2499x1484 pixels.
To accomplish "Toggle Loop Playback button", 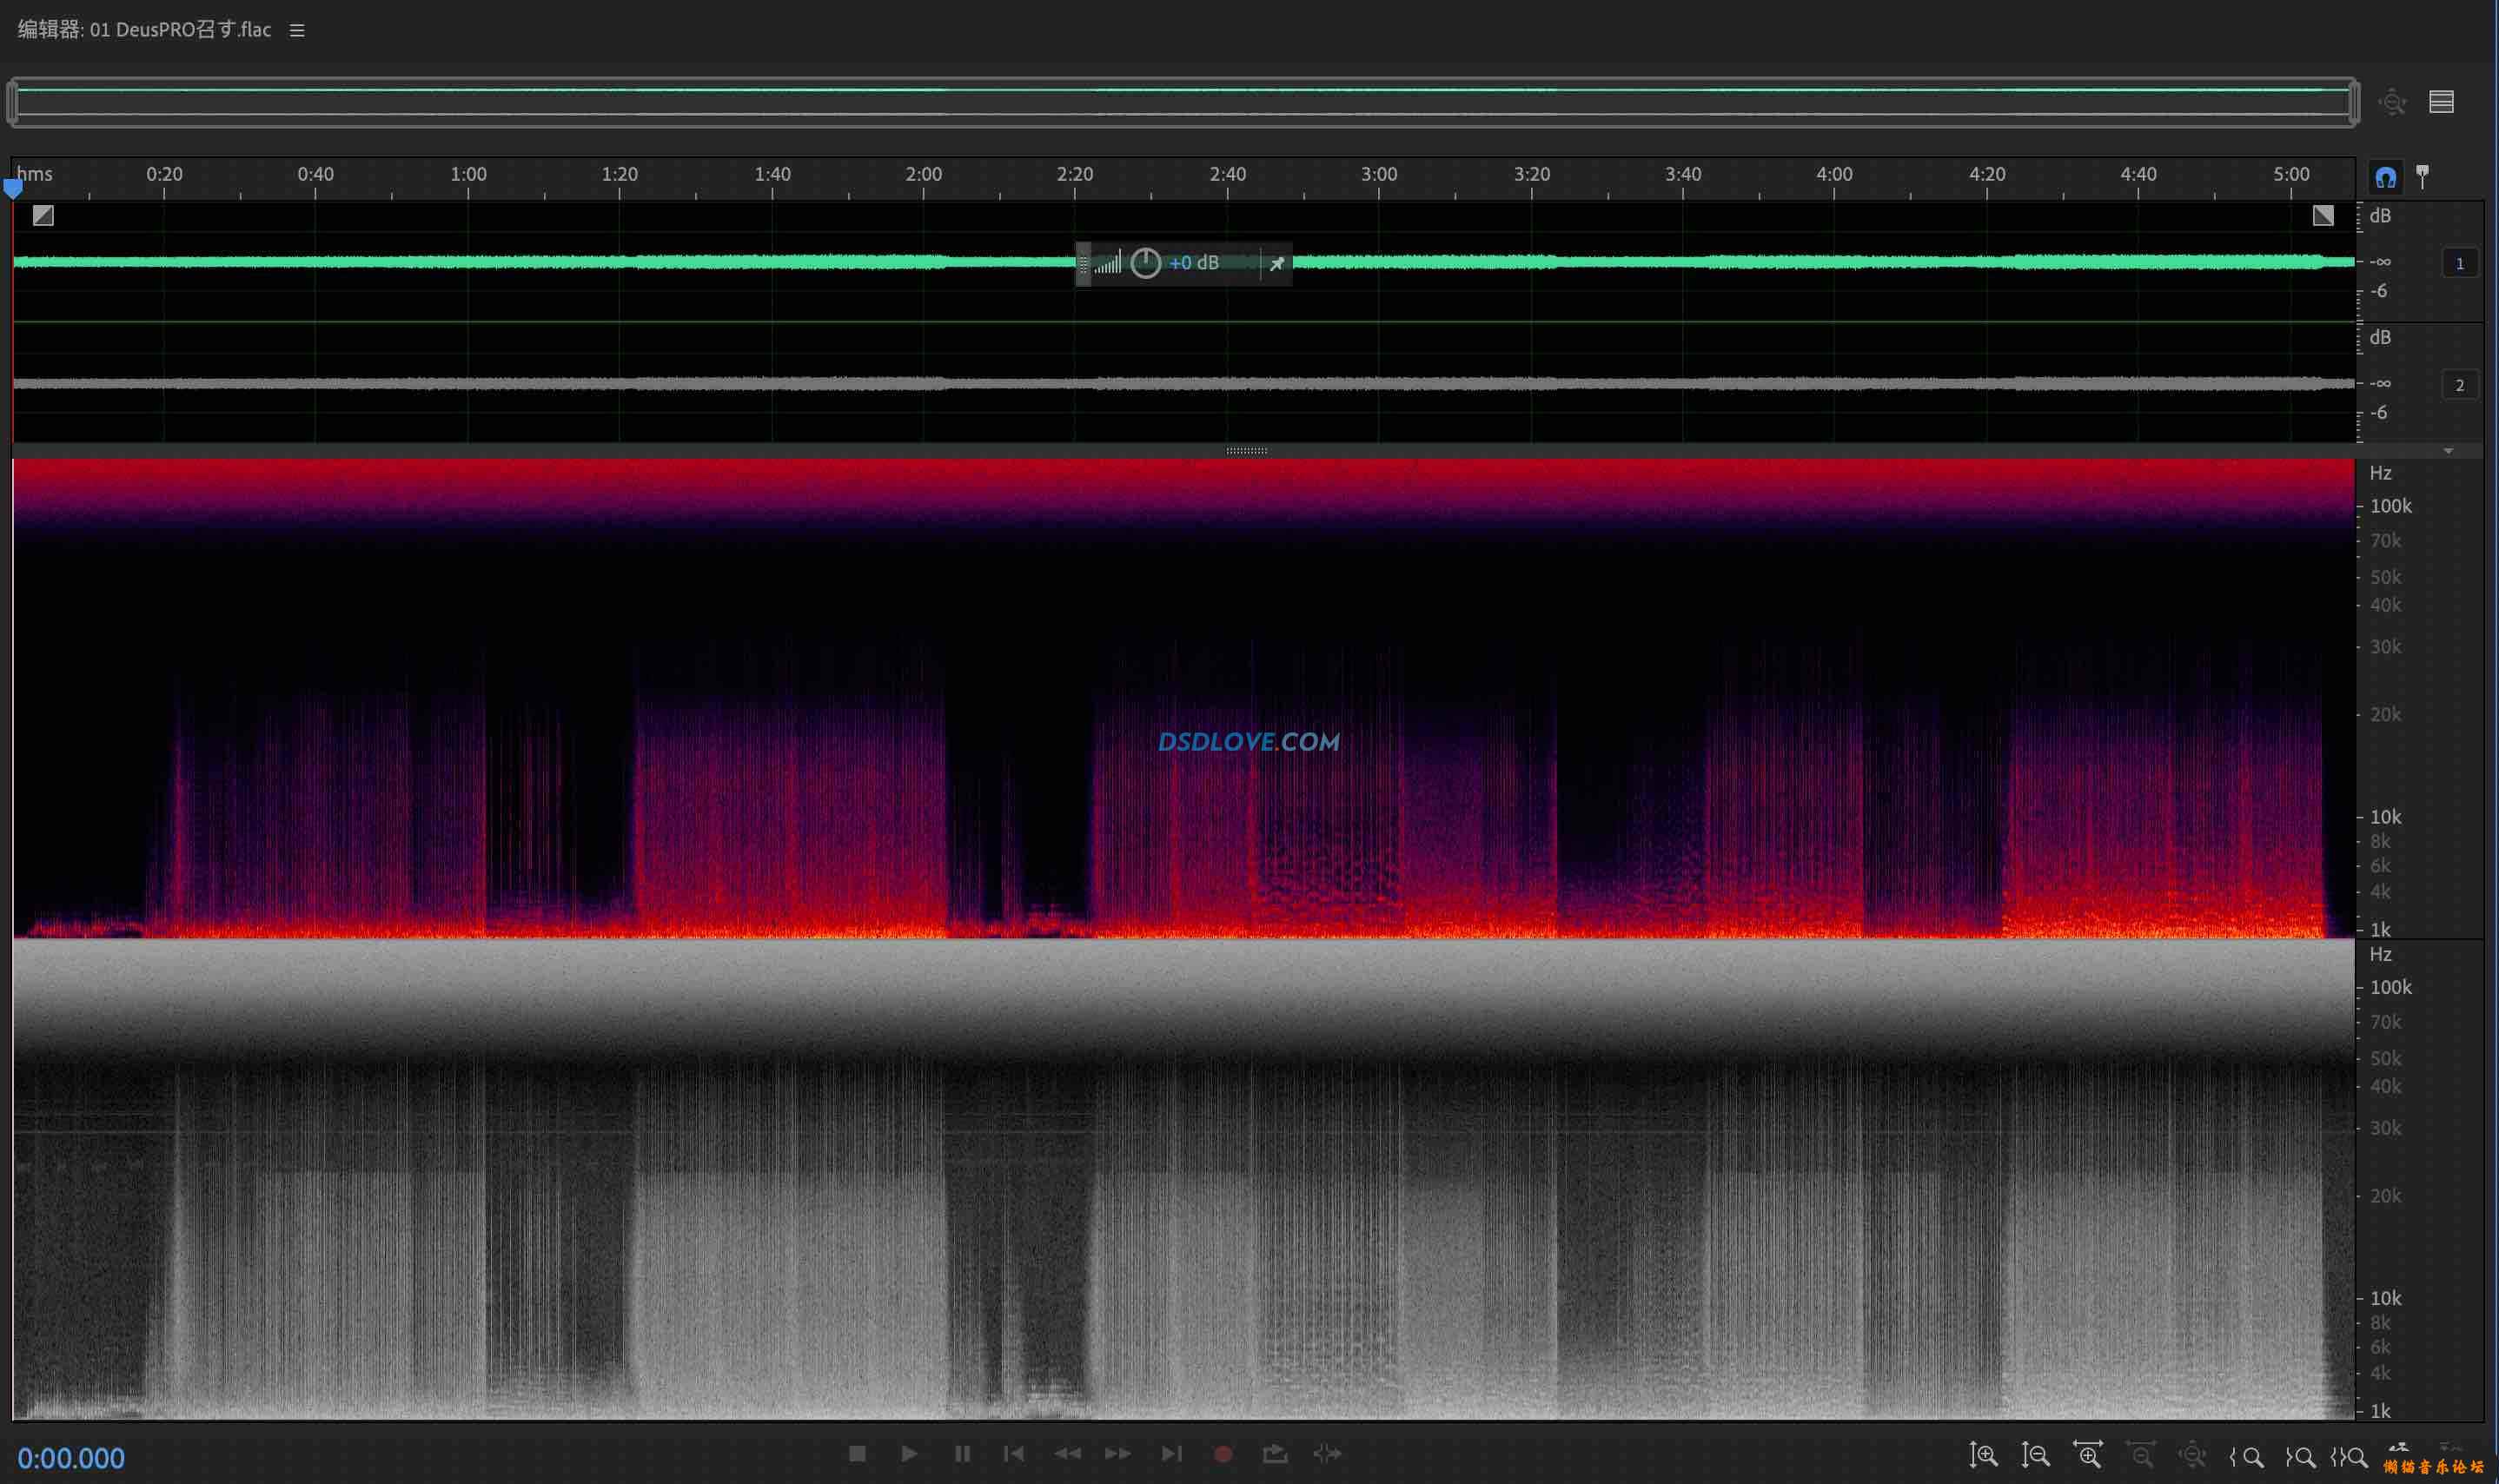I will click(1275, 1453).
